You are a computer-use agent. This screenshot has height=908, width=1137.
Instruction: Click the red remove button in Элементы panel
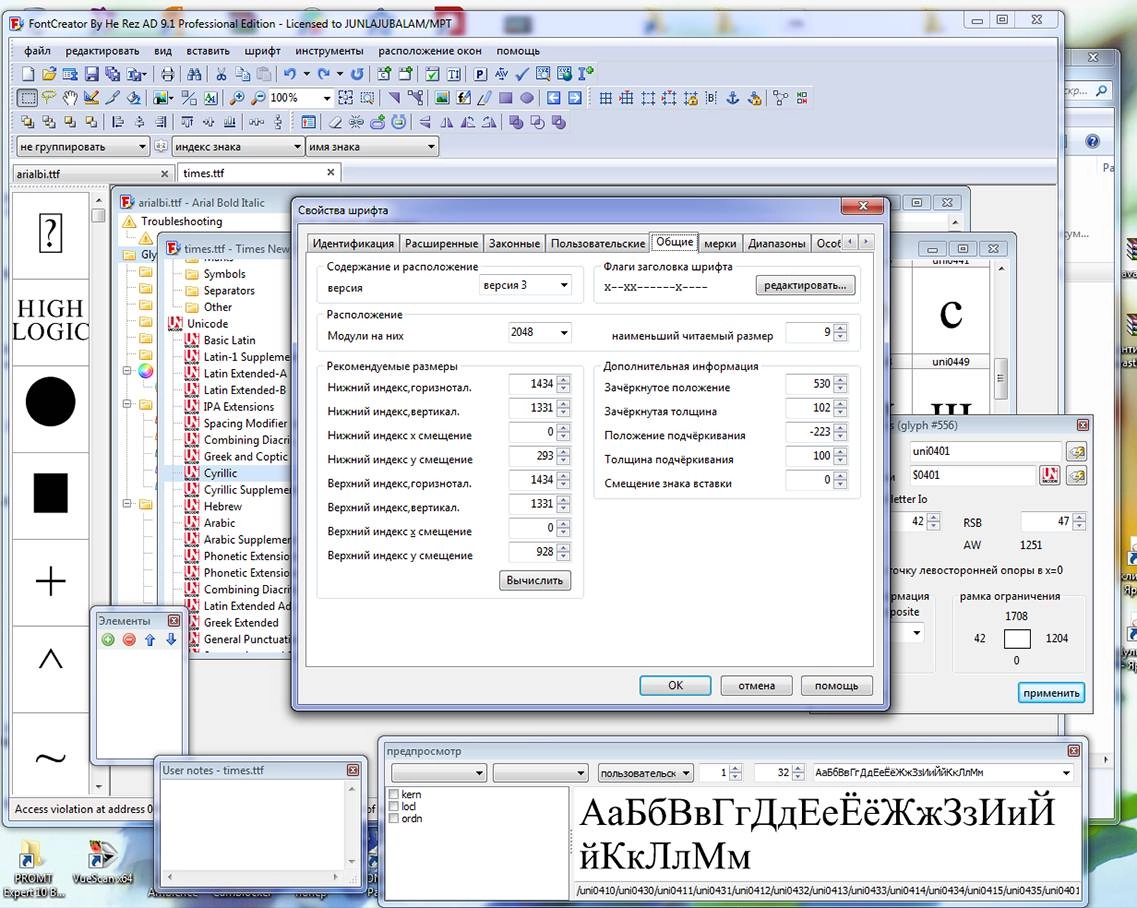click(x=129, y=640)
